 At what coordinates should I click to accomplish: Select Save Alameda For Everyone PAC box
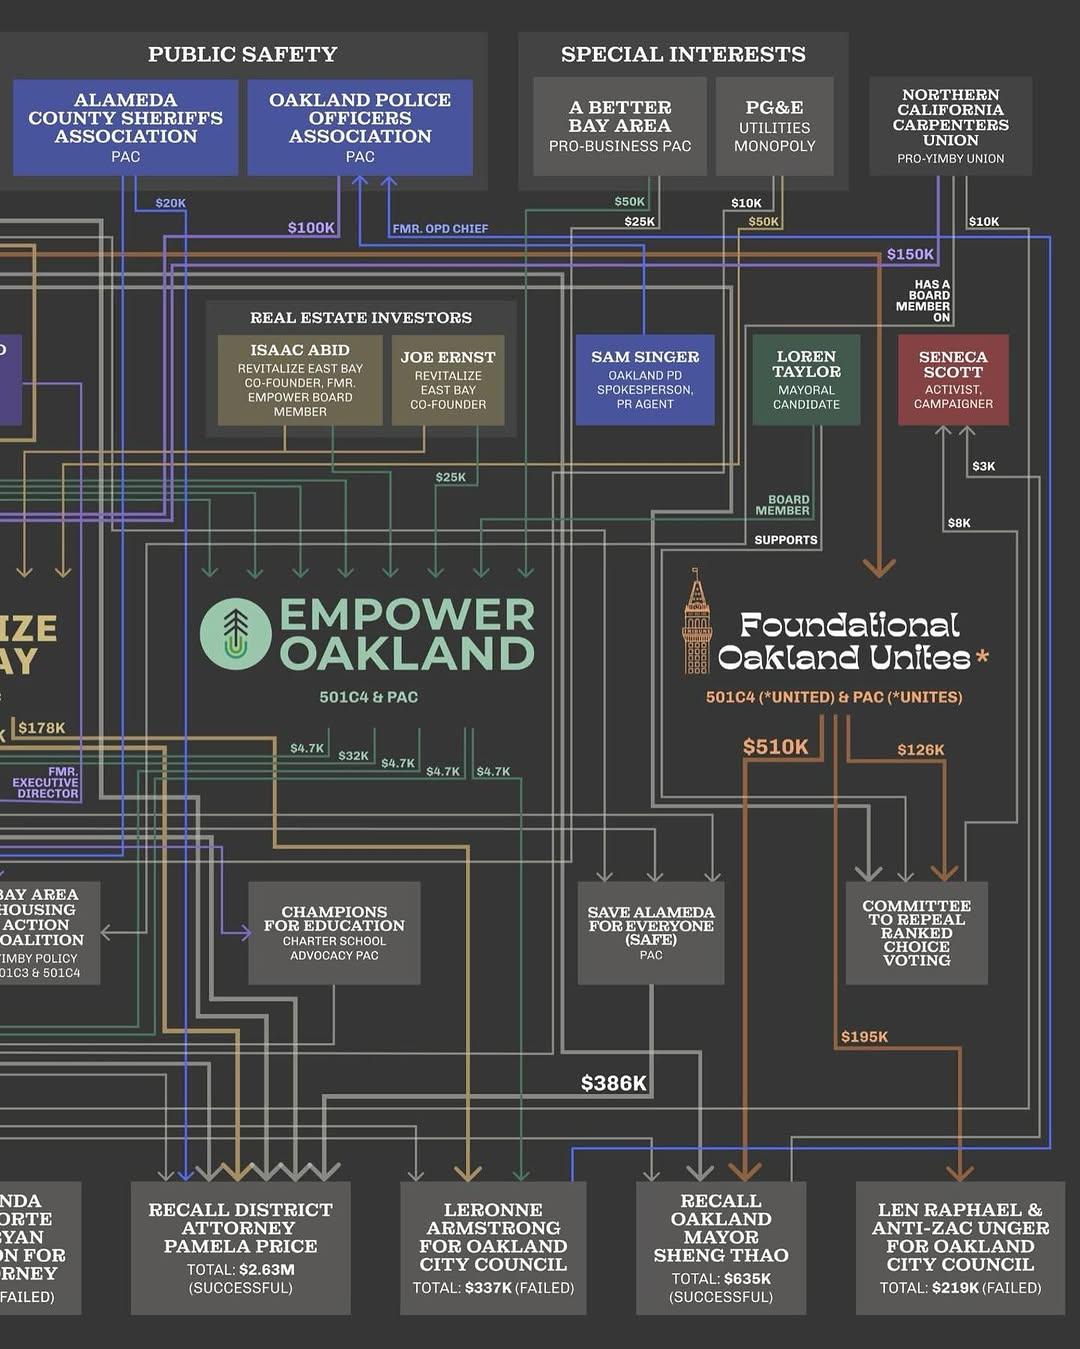[651, 933]
